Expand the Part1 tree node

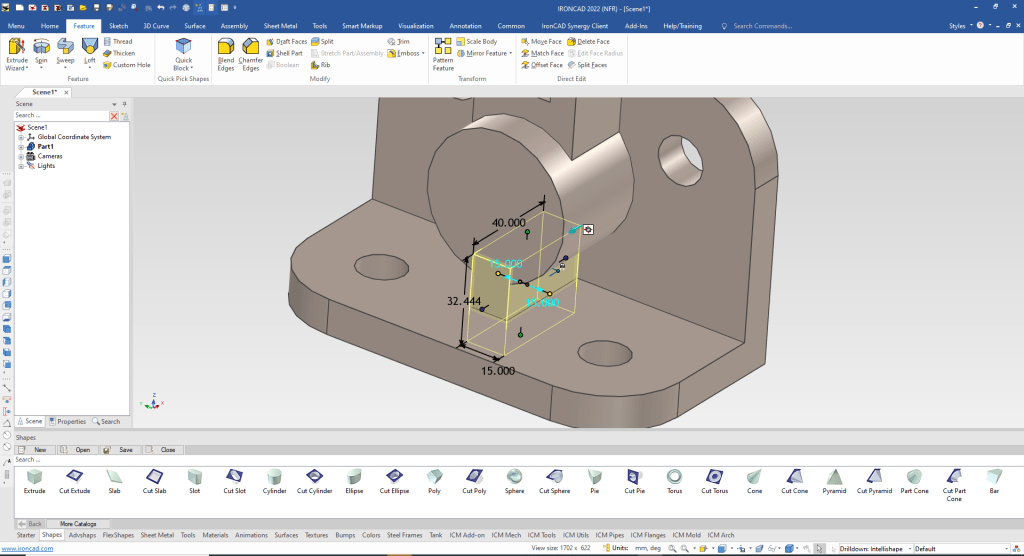click(20, 147)
